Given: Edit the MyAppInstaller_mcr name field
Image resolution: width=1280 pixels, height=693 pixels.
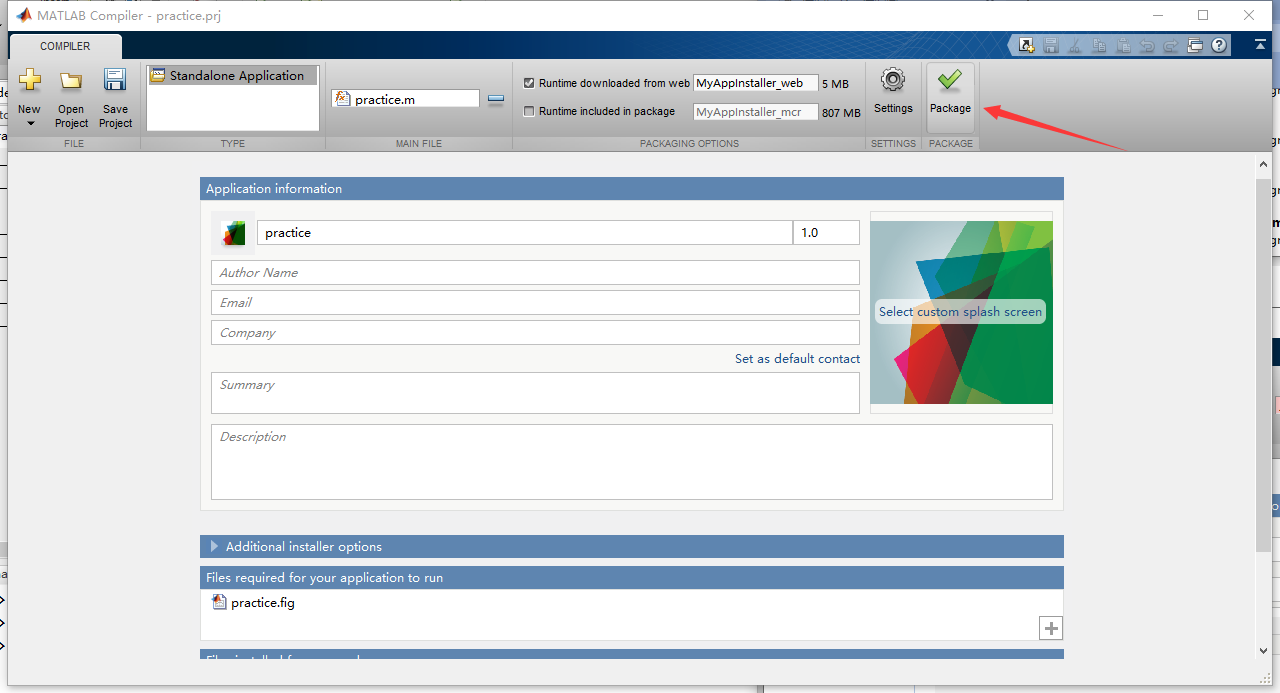Looking at the screenshot, I should (755, 112).
